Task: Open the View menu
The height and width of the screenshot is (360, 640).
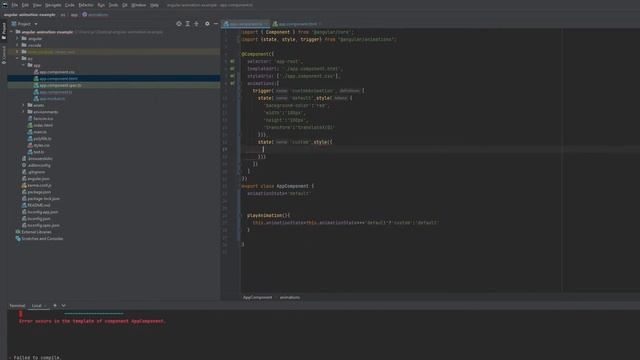Action: click(37, 5)
